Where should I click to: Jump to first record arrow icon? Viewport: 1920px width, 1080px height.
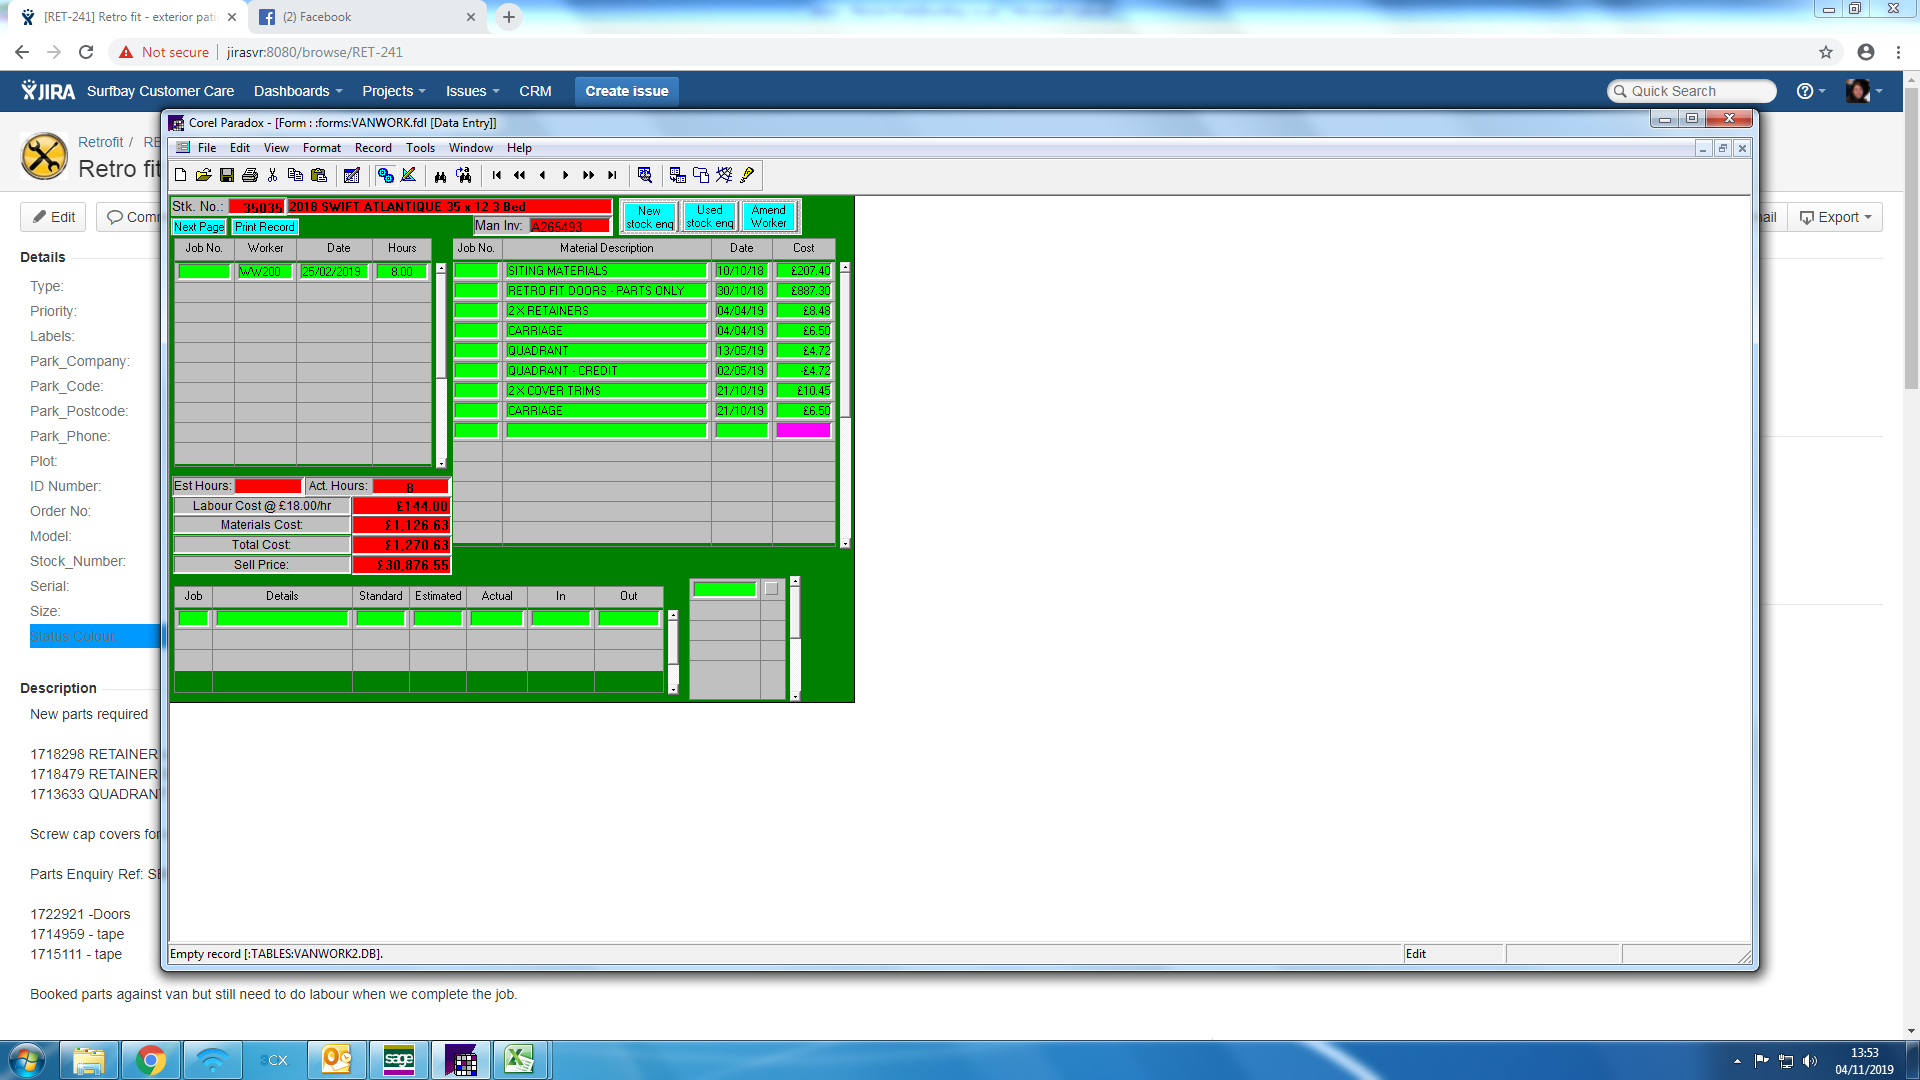[x=497, y=175]
